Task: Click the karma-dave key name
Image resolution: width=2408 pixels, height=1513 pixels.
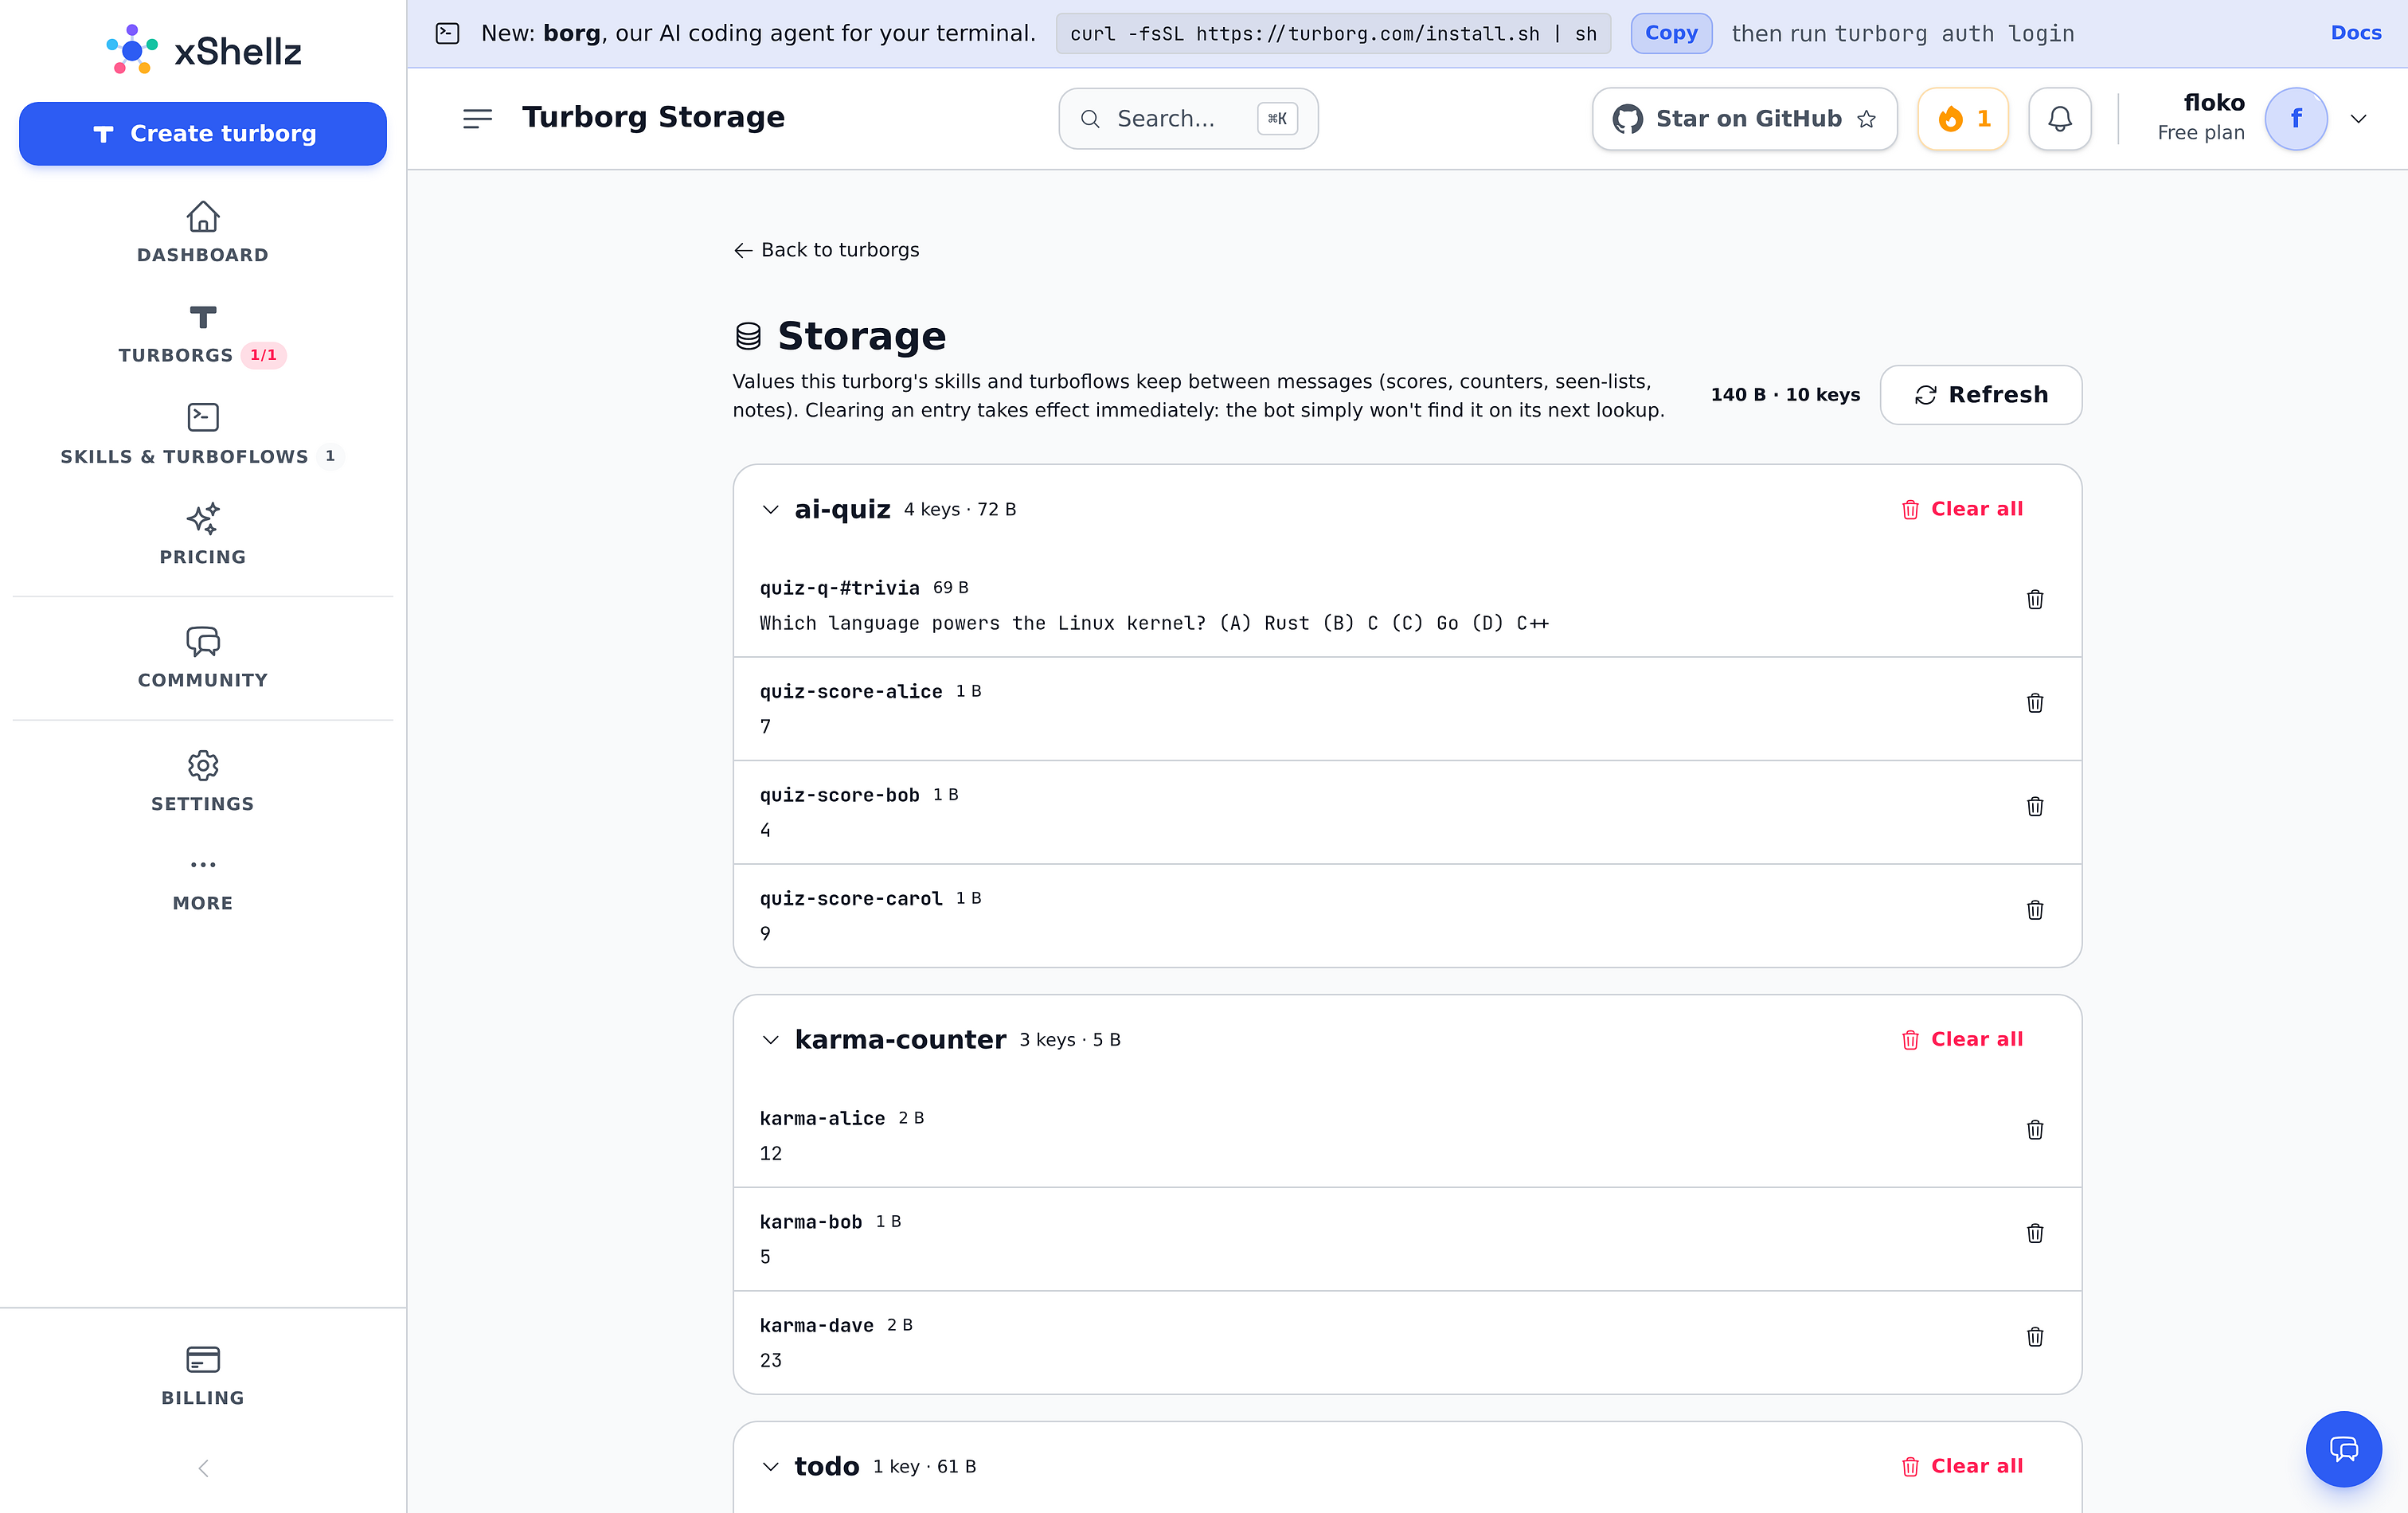Action: point(816,1325)
